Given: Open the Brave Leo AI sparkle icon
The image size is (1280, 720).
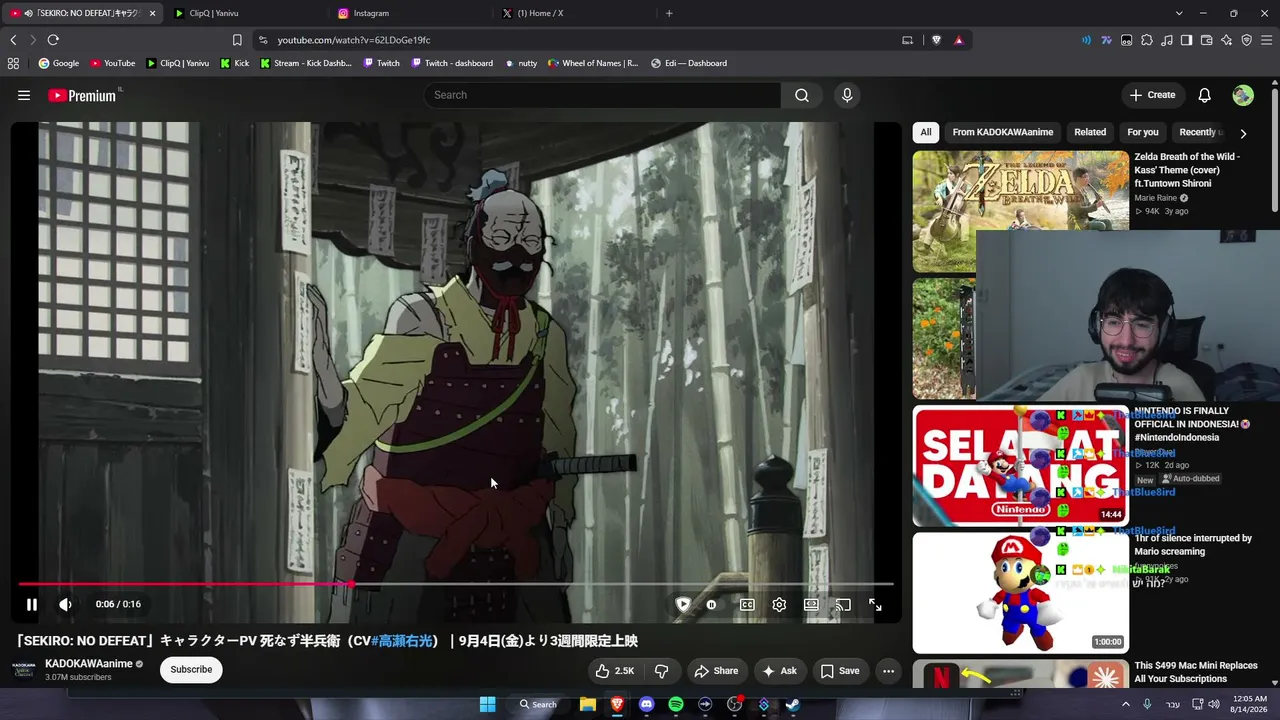Looking at the screenshot, I should (1226, 40).
